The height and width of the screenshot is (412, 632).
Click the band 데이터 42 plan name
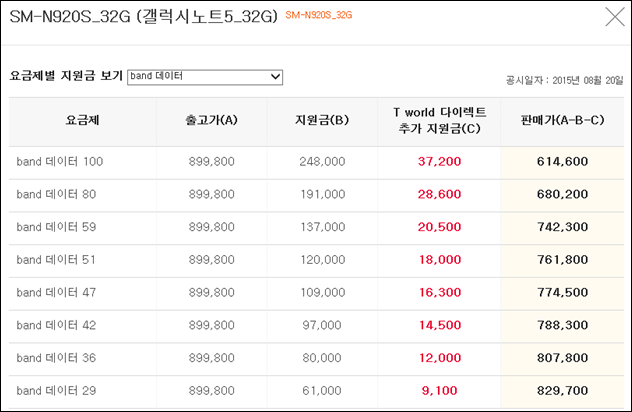(x=56, y=325)
